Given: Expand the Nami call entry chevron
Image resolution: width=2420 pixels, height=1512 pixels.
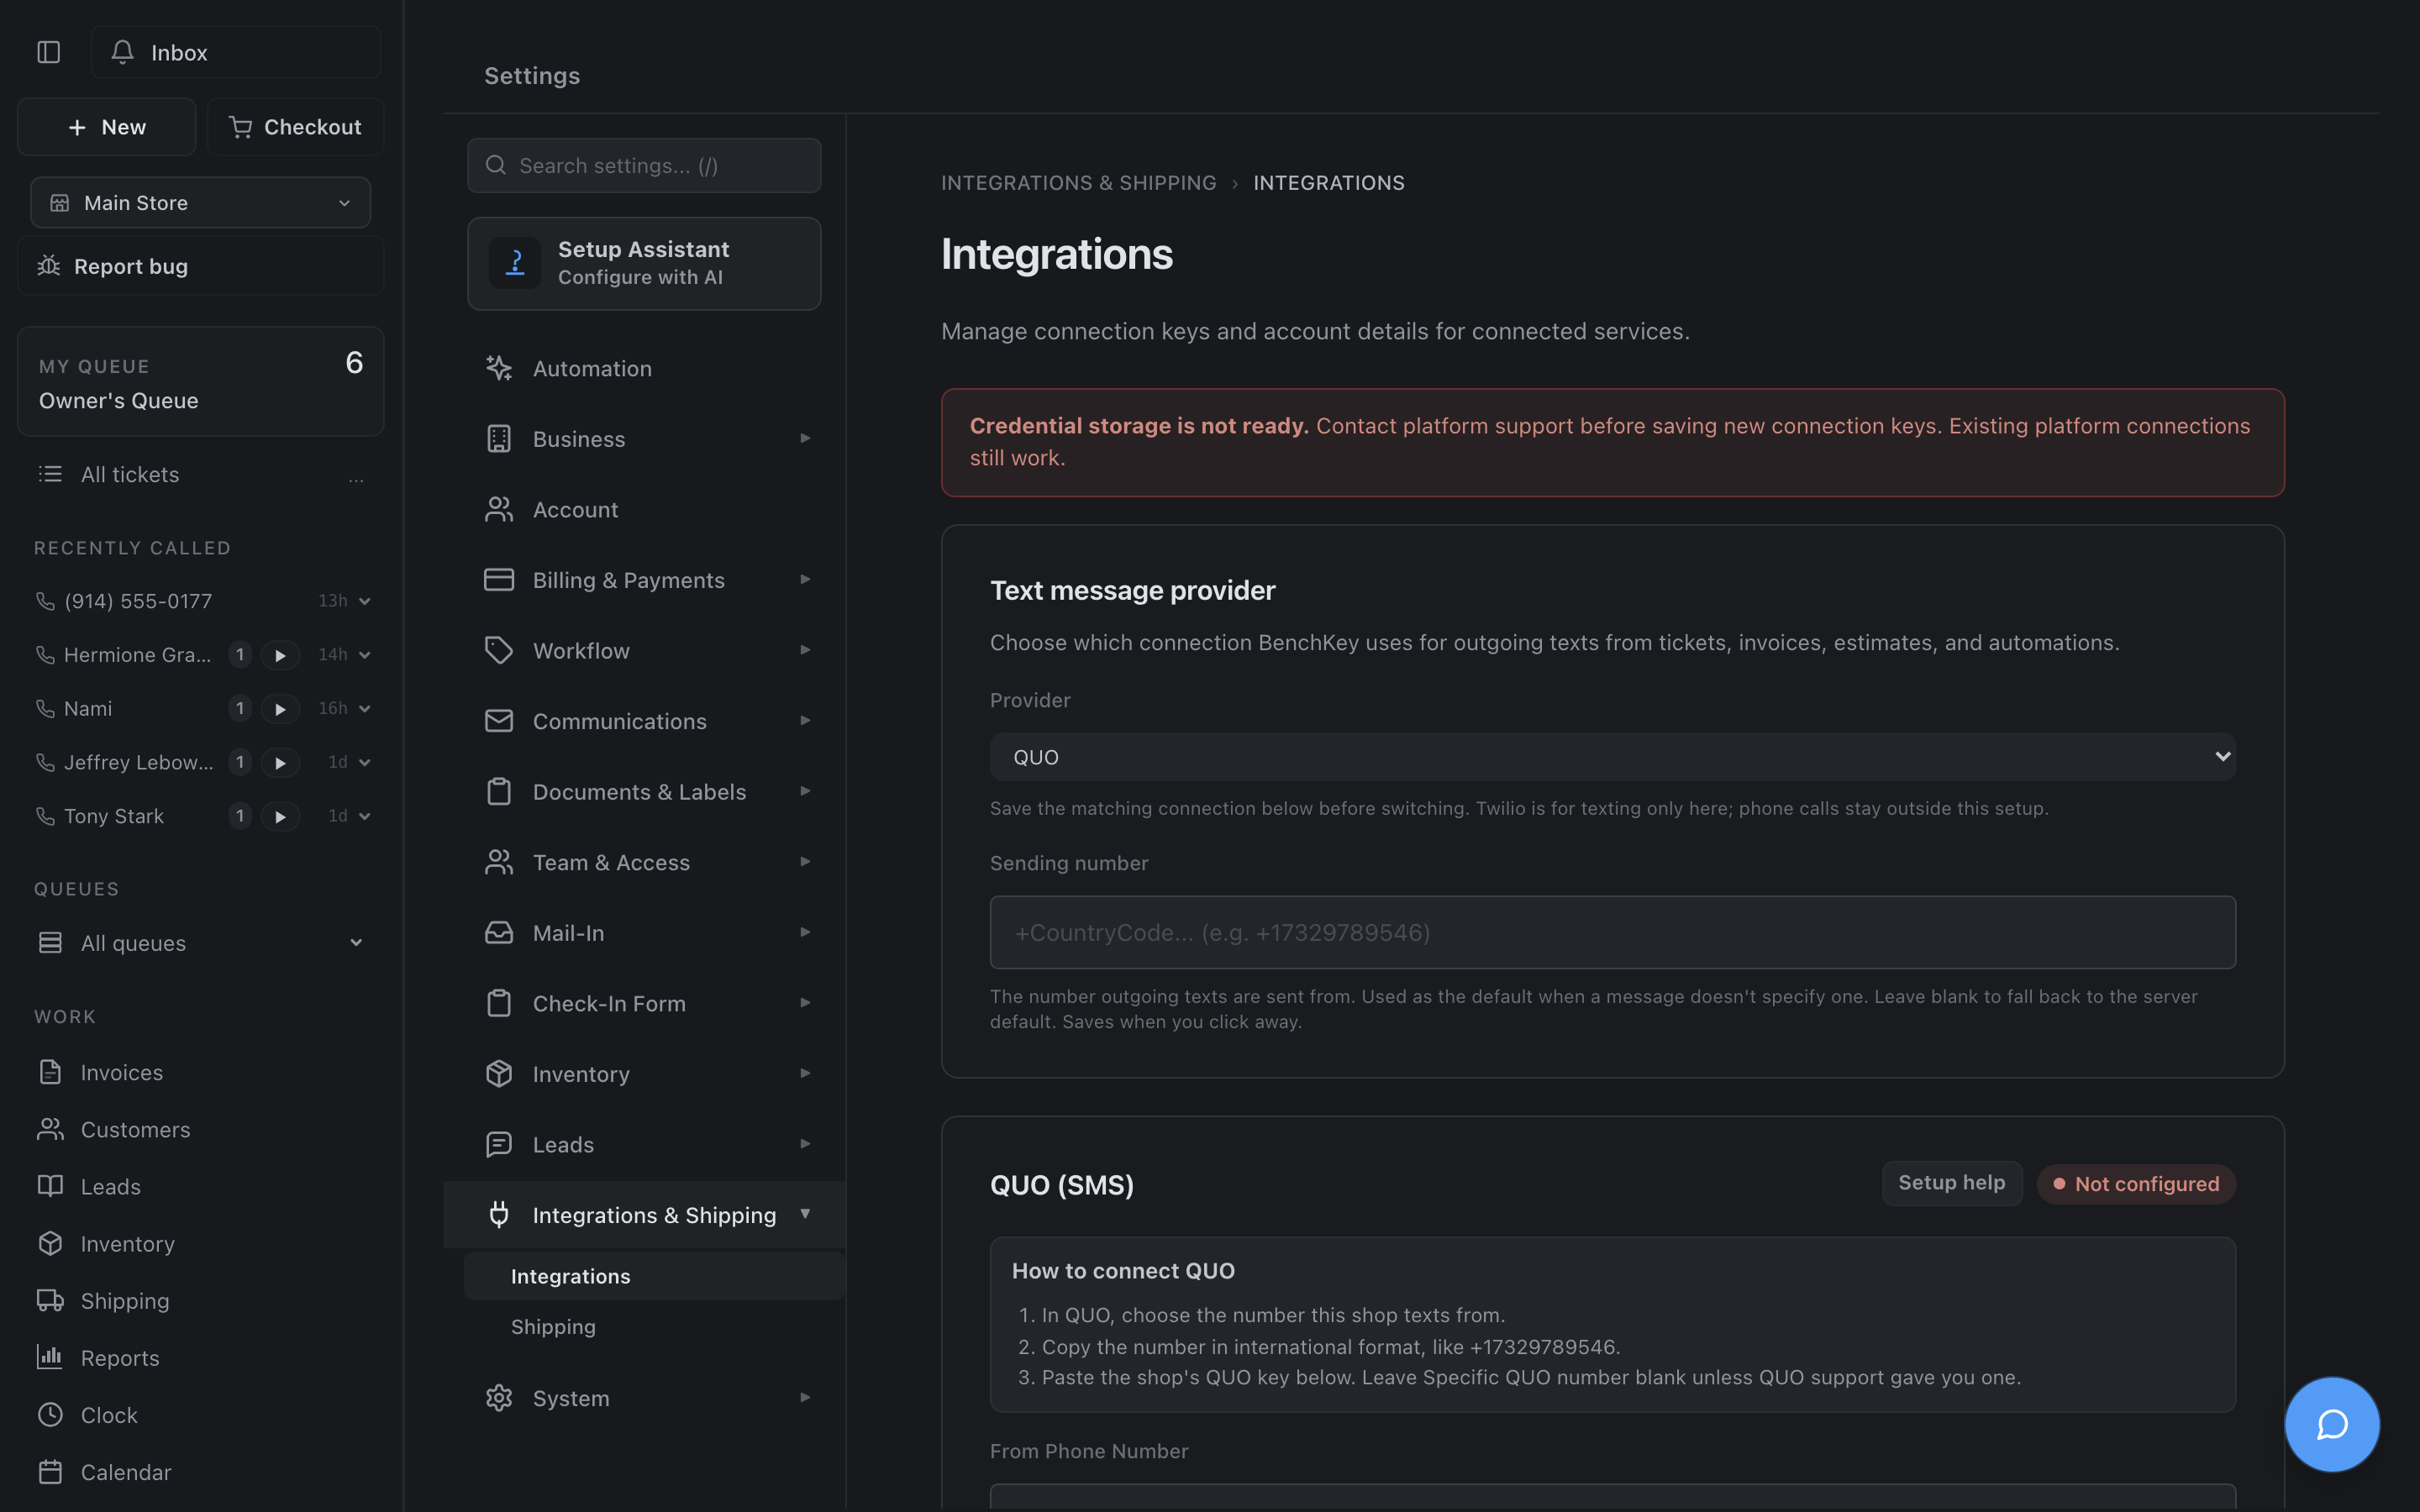Looking at the screenshot, I should pos(365,709).
